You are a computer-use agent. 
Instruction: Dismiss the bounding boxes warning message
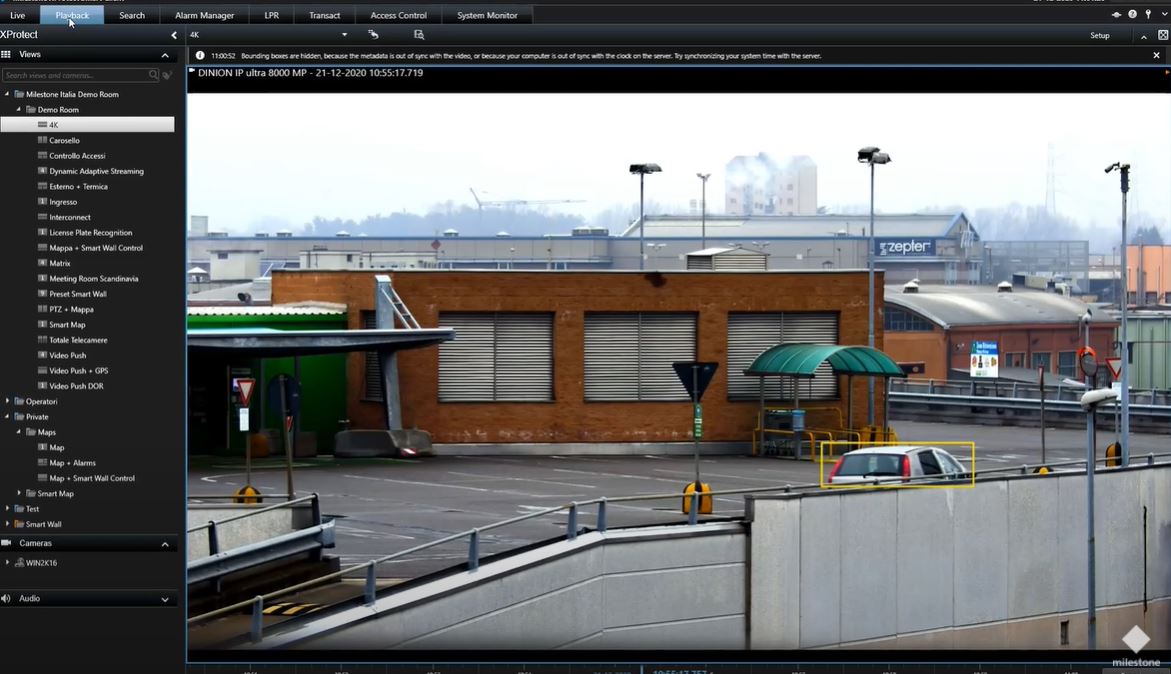point(1157,56)
